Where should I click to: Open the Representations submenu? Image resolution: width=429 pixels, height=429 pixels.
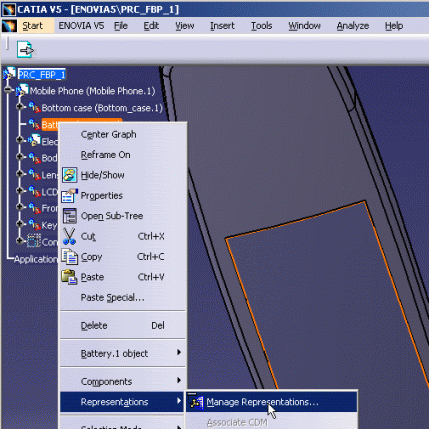pos(122,402)
